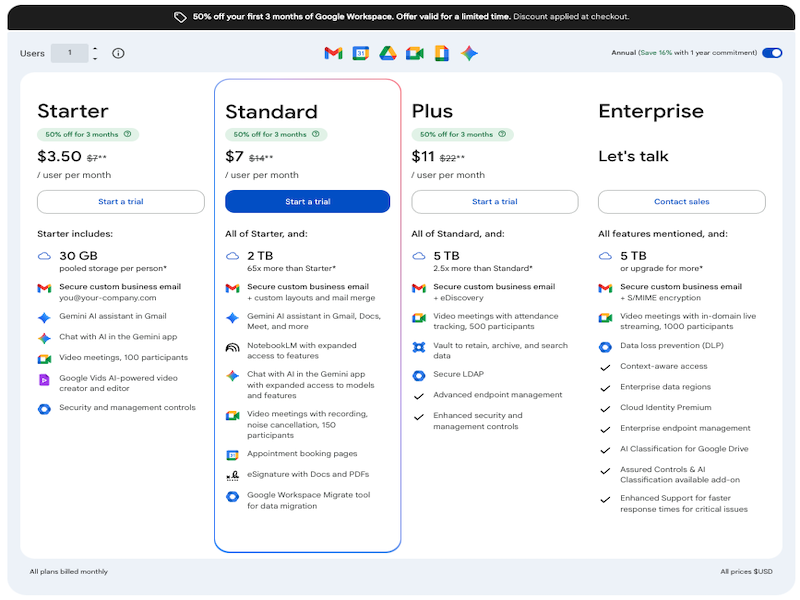Click the price tag icon in promo banner
This screenshot has height=600, width=800.
[180, 17]
